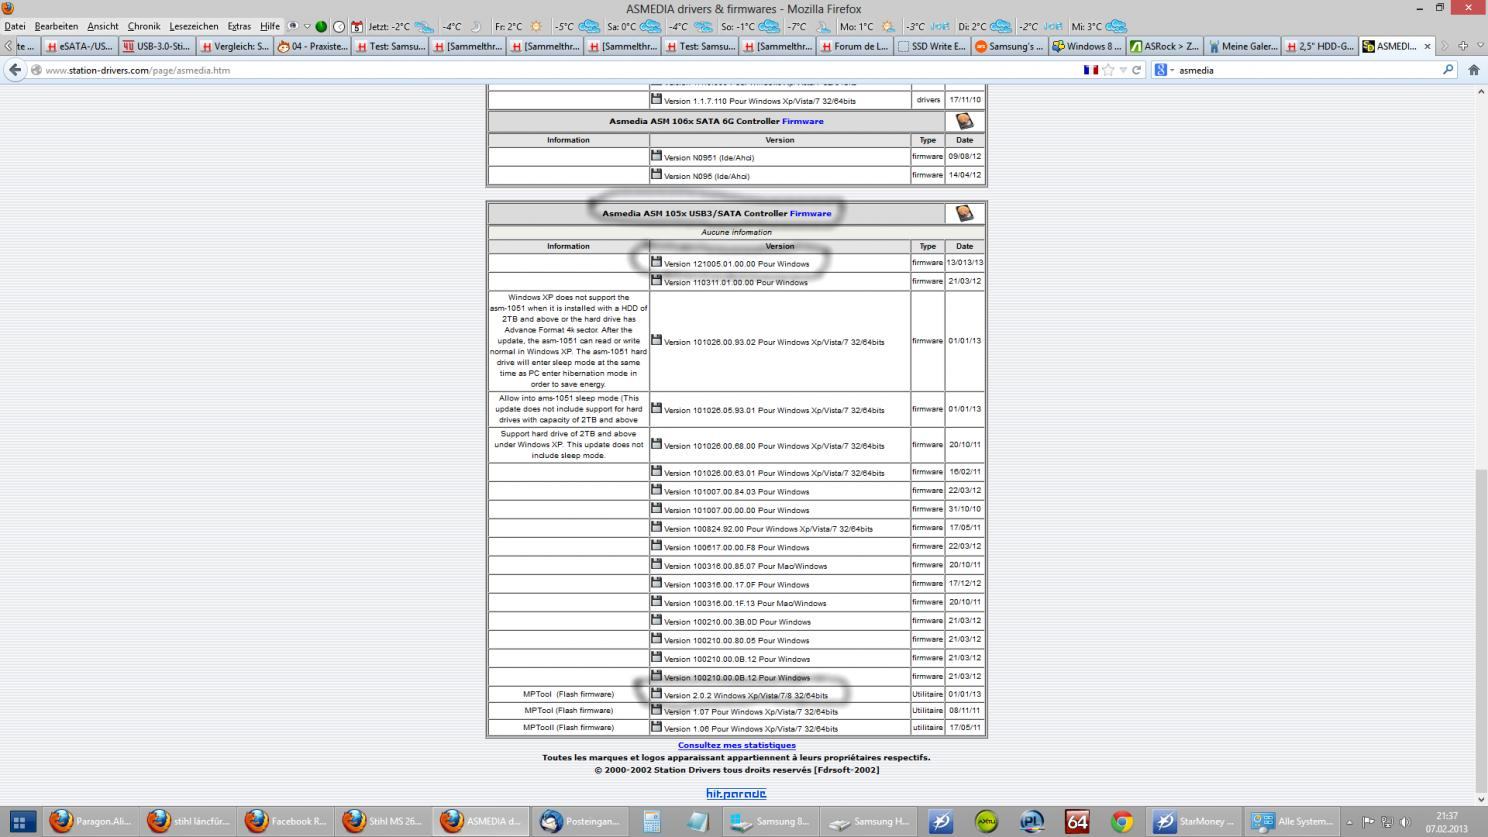This screenshot has height=837, width=1488.
Task: Click the back navigation arrow
Action: click(14, 70)
